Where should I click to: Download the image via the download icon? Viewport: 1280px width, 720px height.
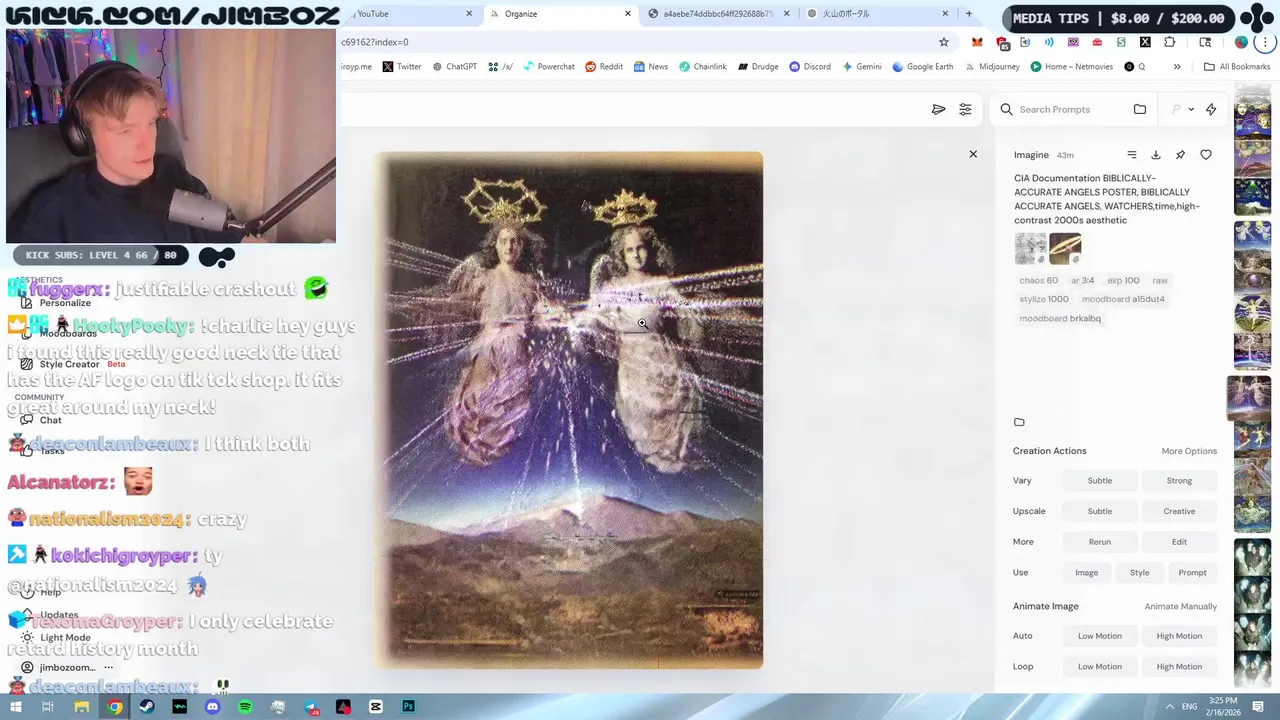pyautogui.click(x=1156, y=155)
